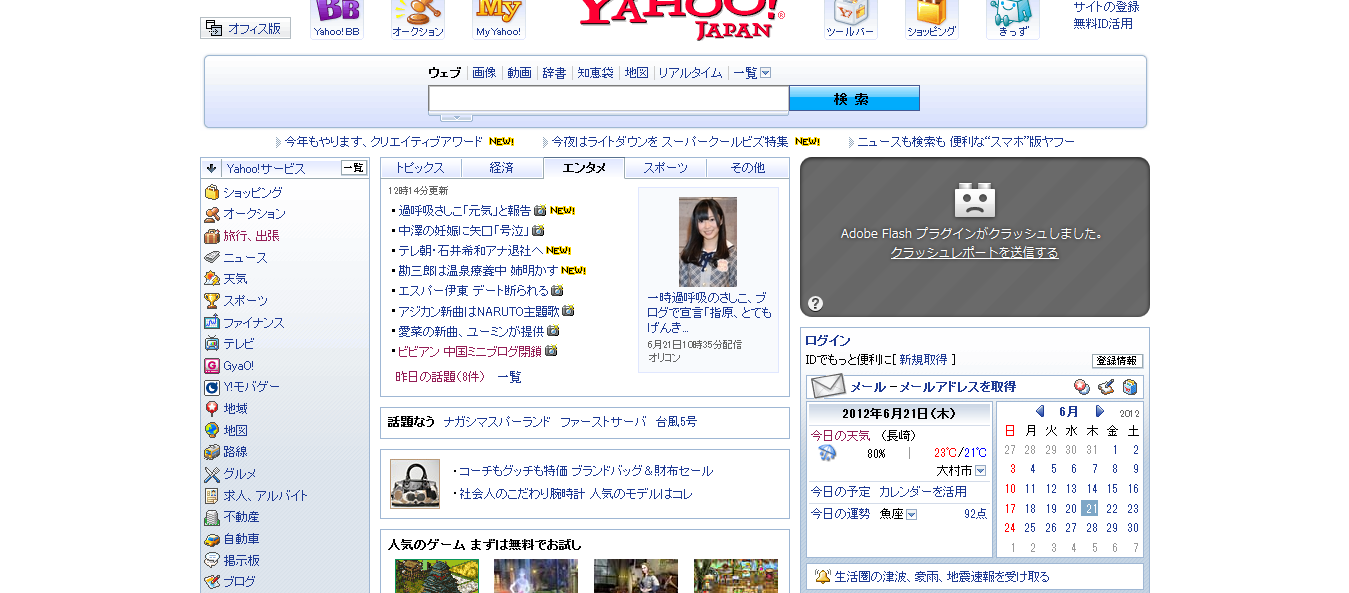The height and width of the screenshot is (593, 1349).
Task: Click the Map (地図) globe icon
Action: pyautogui.click(x=212, y=430)
